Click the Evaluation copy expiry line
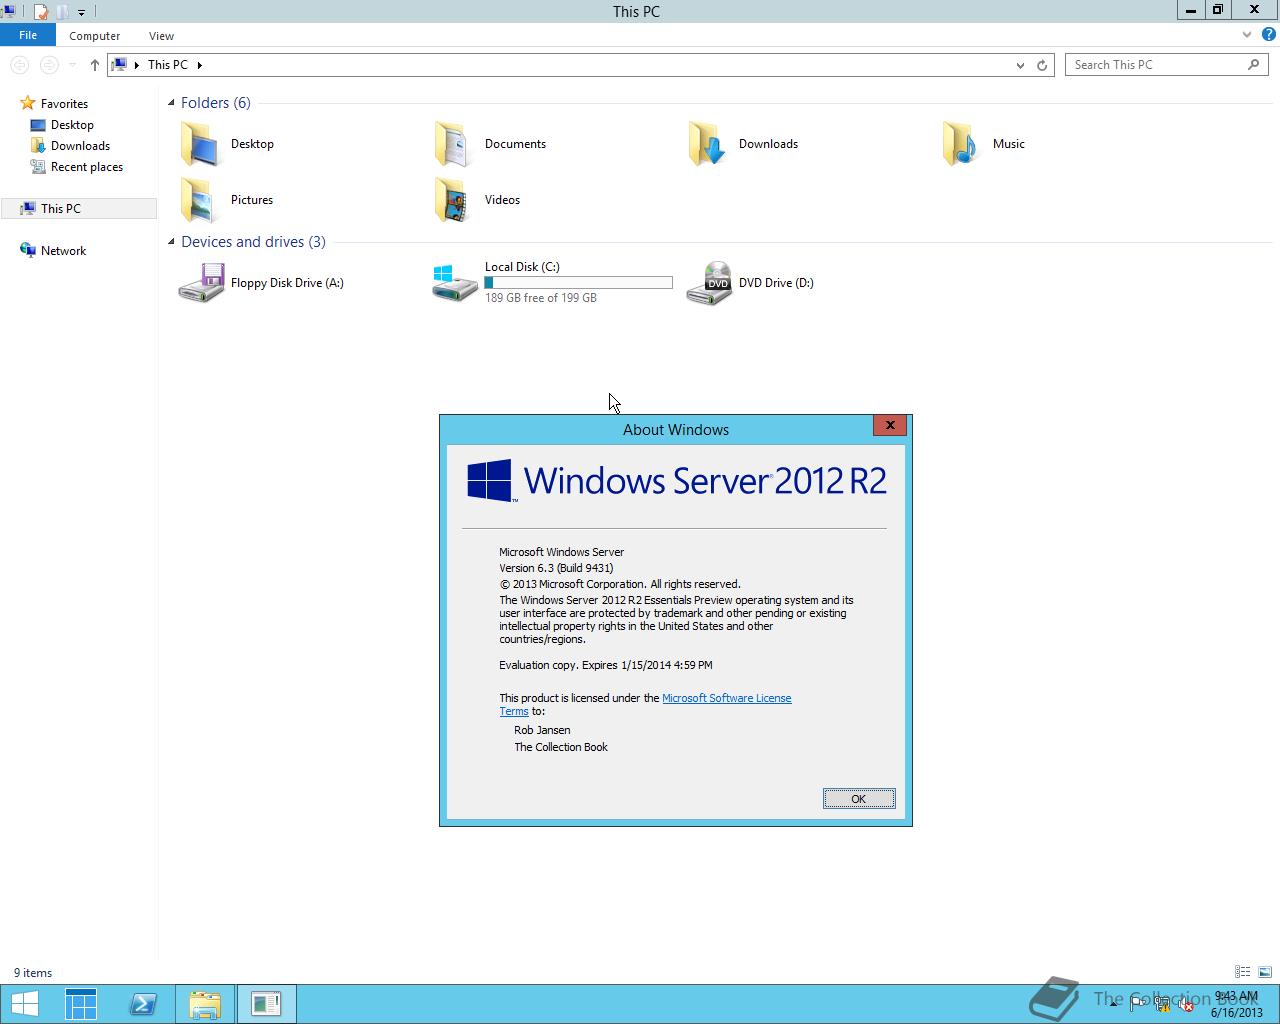 click(x=606, y=665)
